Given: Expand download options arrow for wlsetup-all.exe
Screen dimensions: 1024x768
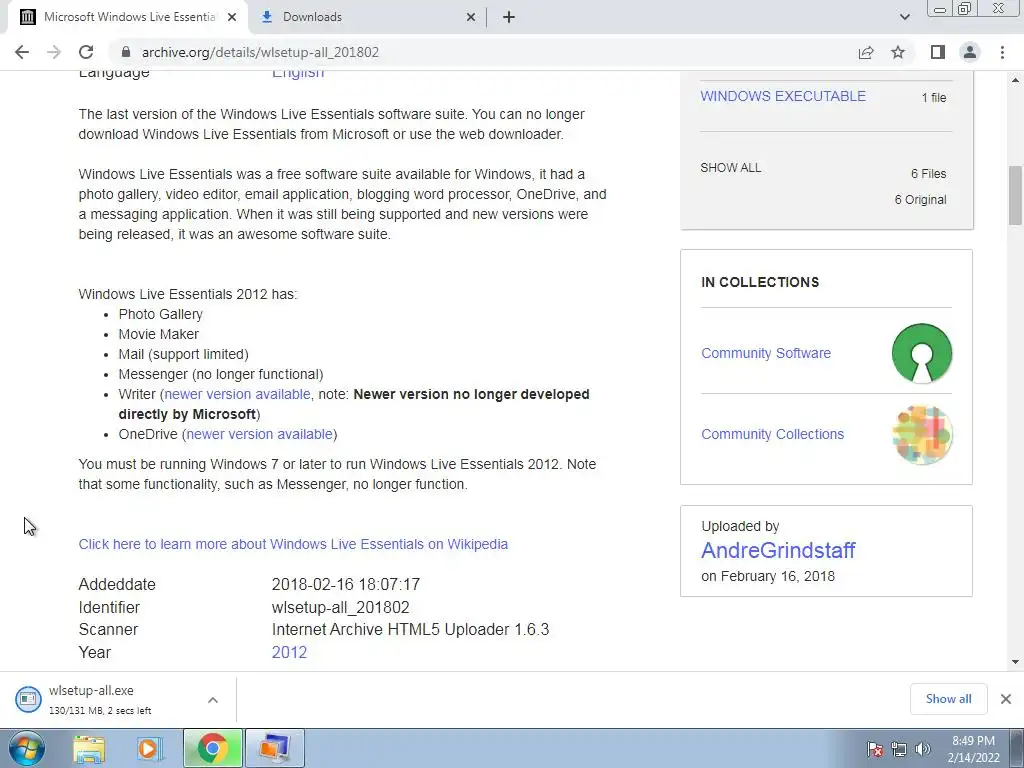Looking at the screenshot, I should (213, 699).
